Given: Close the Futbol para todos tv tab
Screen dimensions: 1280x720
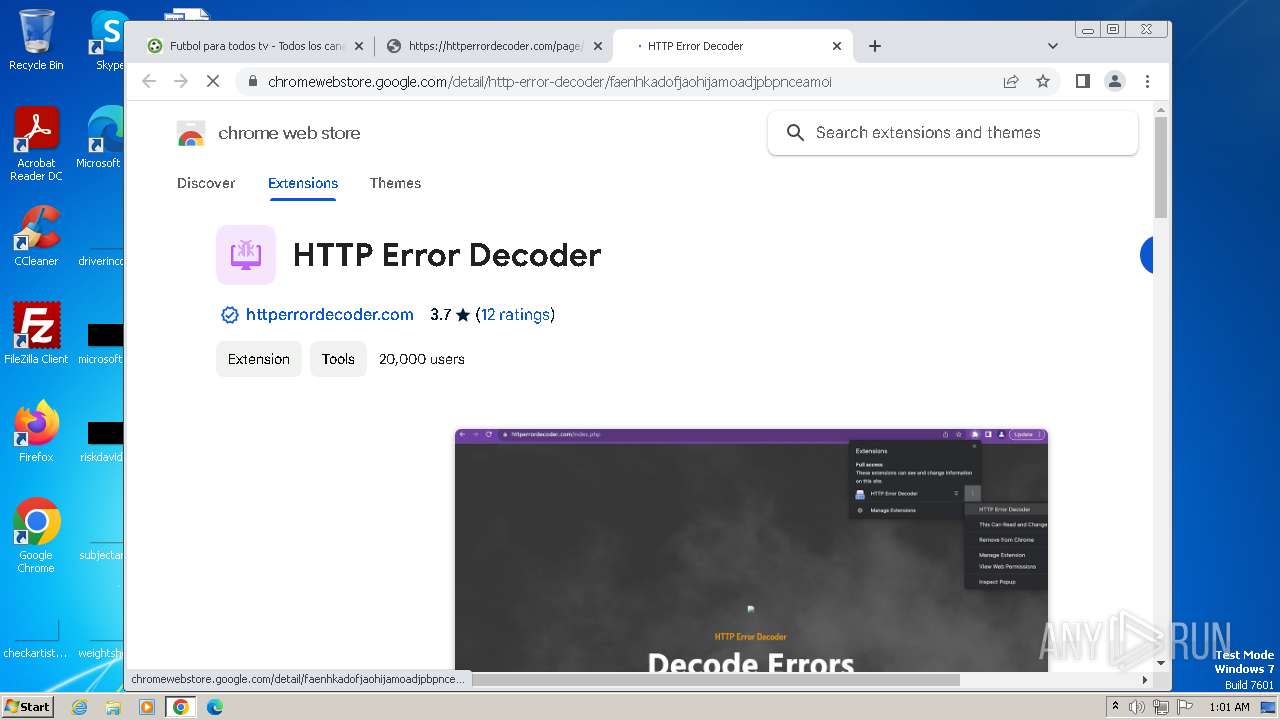Looking at the screenshot, I should (x=359, y=46).
